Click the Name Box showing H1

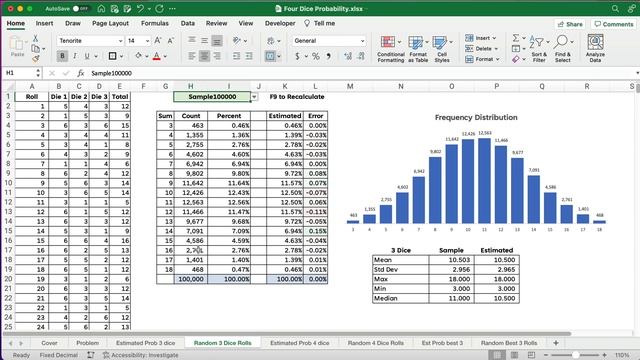click(20, 73)
